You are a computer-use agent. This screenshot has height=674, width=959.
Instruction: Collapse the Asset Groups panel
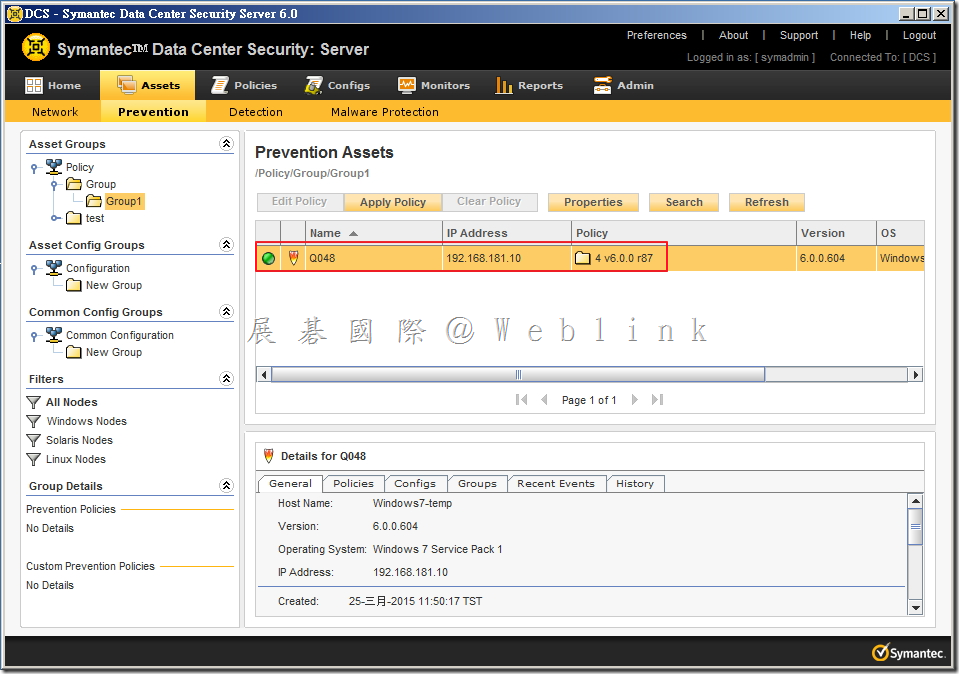point(226,144)
